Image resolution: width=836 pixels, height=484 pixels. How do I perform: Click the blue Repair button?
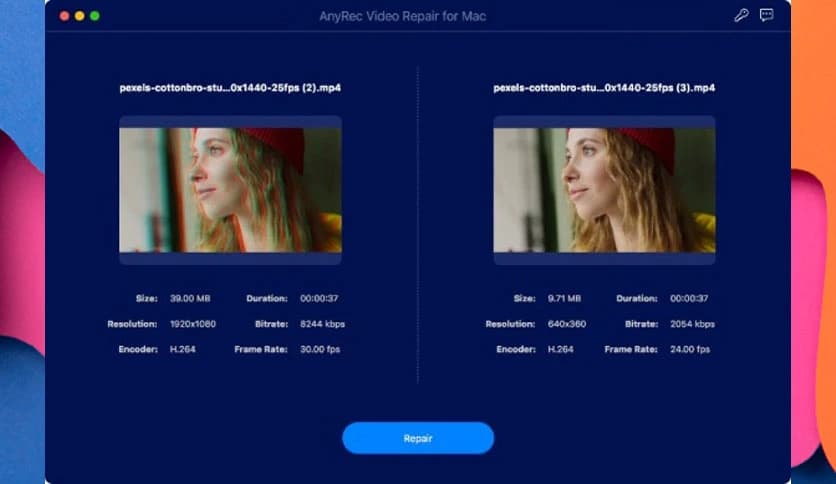coord(418,438)
